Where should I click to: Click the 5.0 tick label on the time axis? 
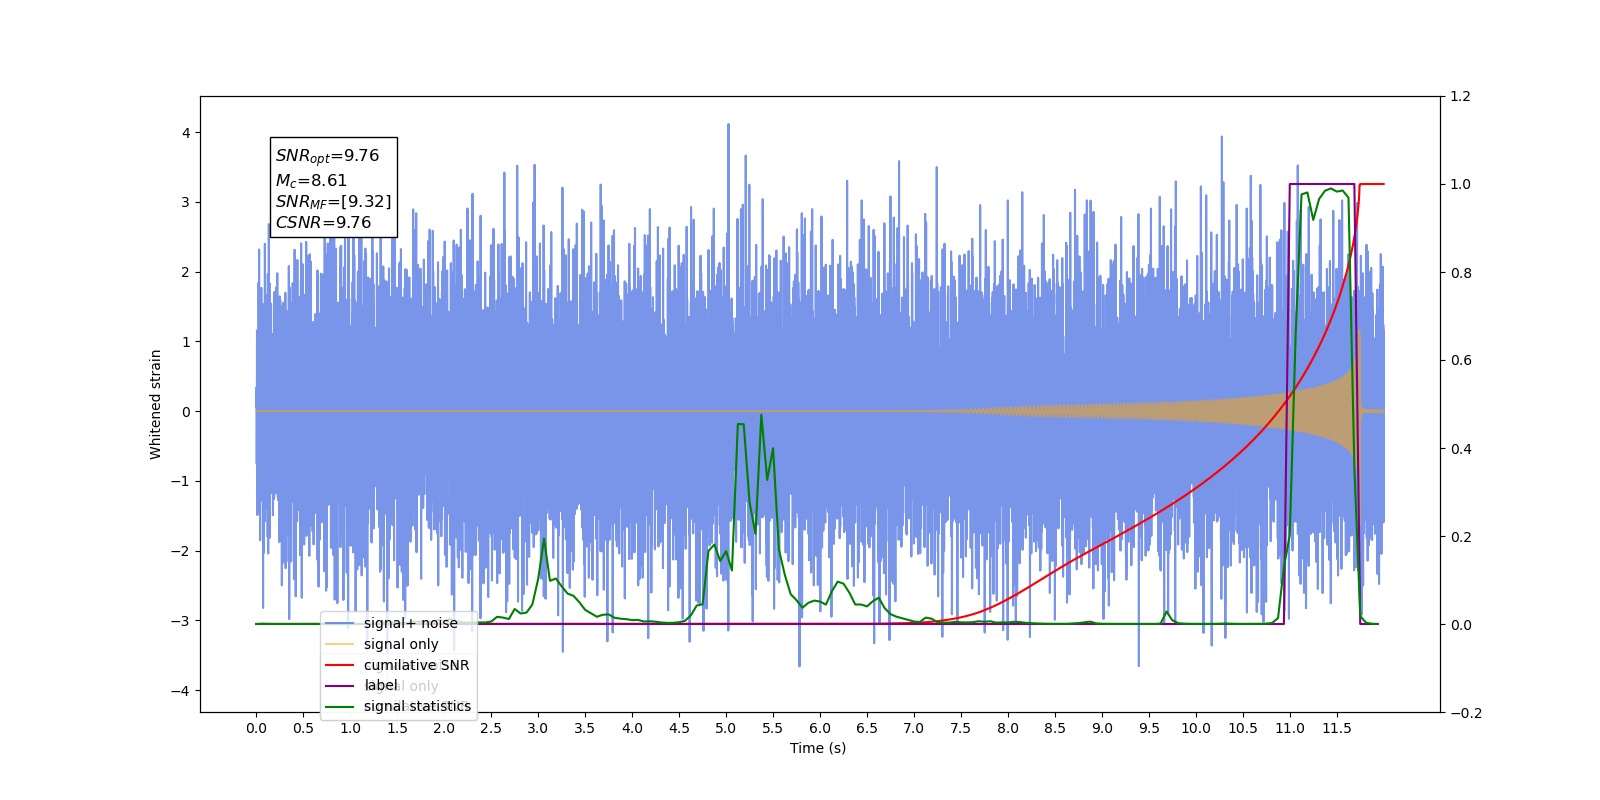point(726,728)
